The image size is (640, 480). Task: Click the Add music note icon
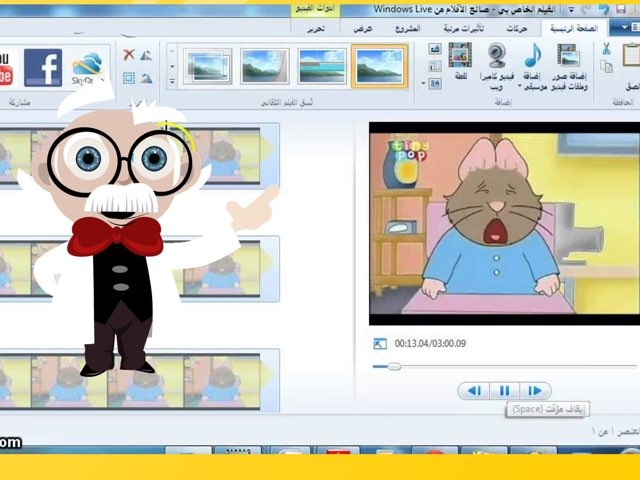point(533,55)
